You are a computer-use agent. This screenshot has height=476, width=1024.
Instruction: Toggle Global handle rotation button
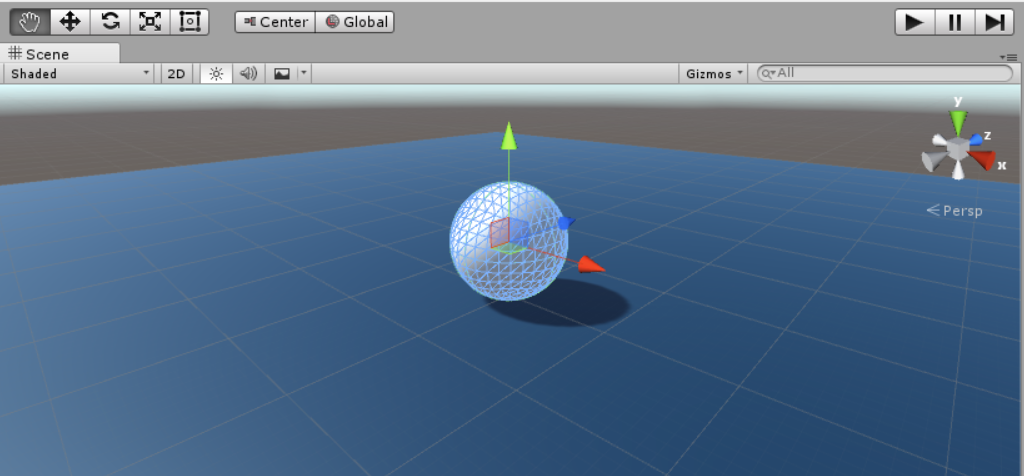pyautogui.click(x=355, y=22)
